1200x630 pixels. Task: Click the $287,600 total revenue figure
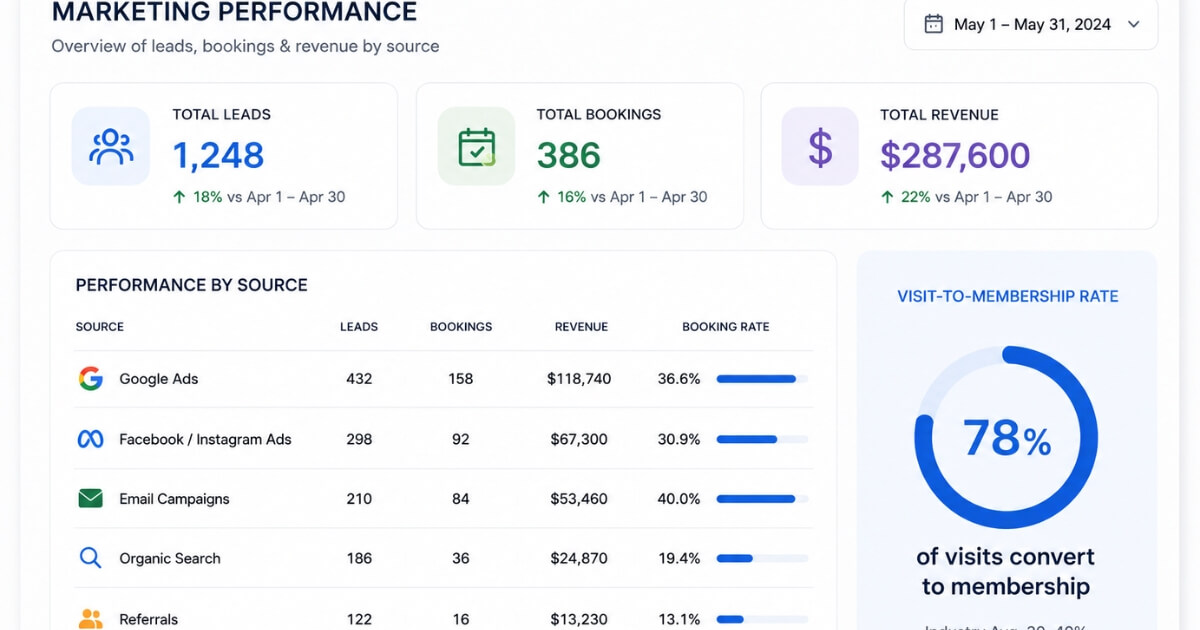955,155
